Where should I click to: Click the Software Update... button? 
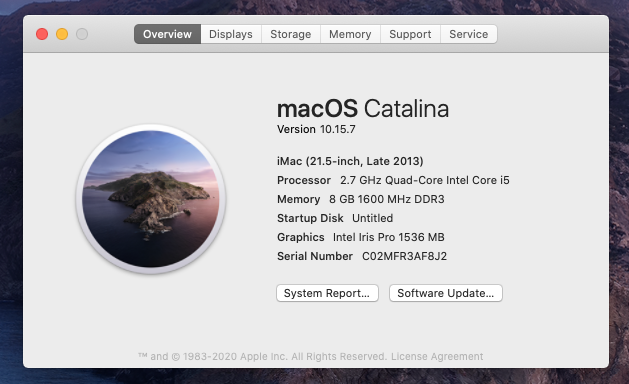tap(446, 293)
